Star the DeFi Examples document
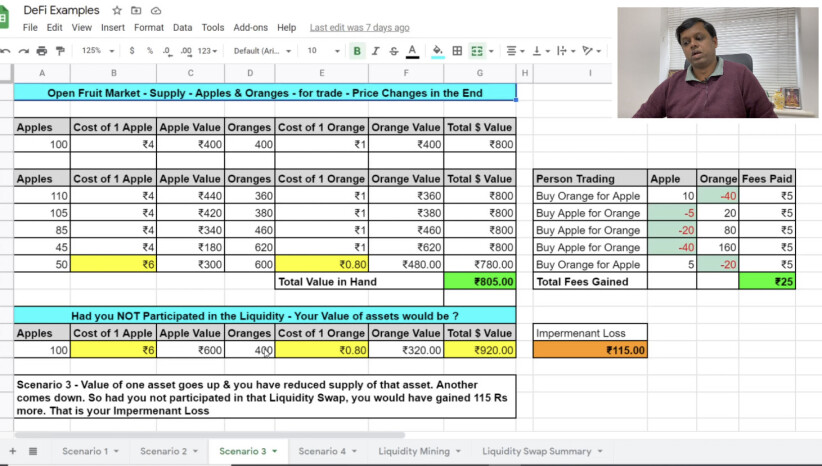 click(x=117, y=10)
